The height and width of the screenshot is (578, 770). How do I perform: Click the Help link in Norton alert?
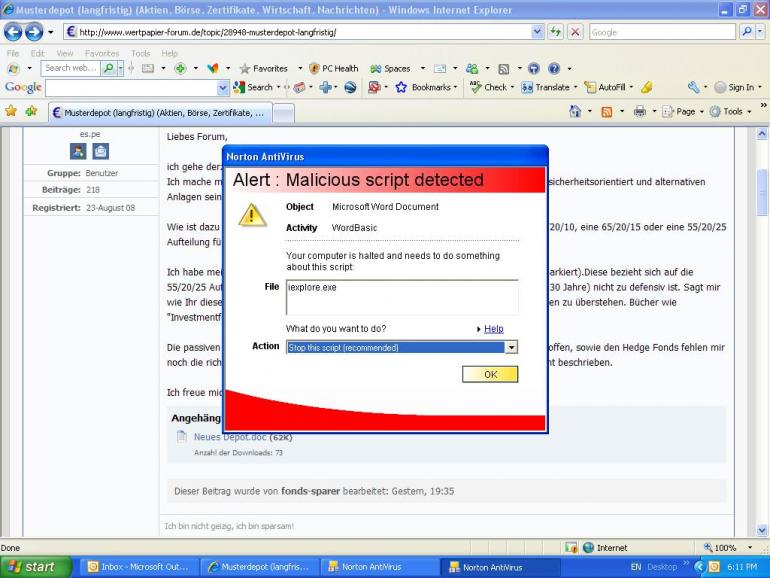pyautogui.click(x=494, y=329)
